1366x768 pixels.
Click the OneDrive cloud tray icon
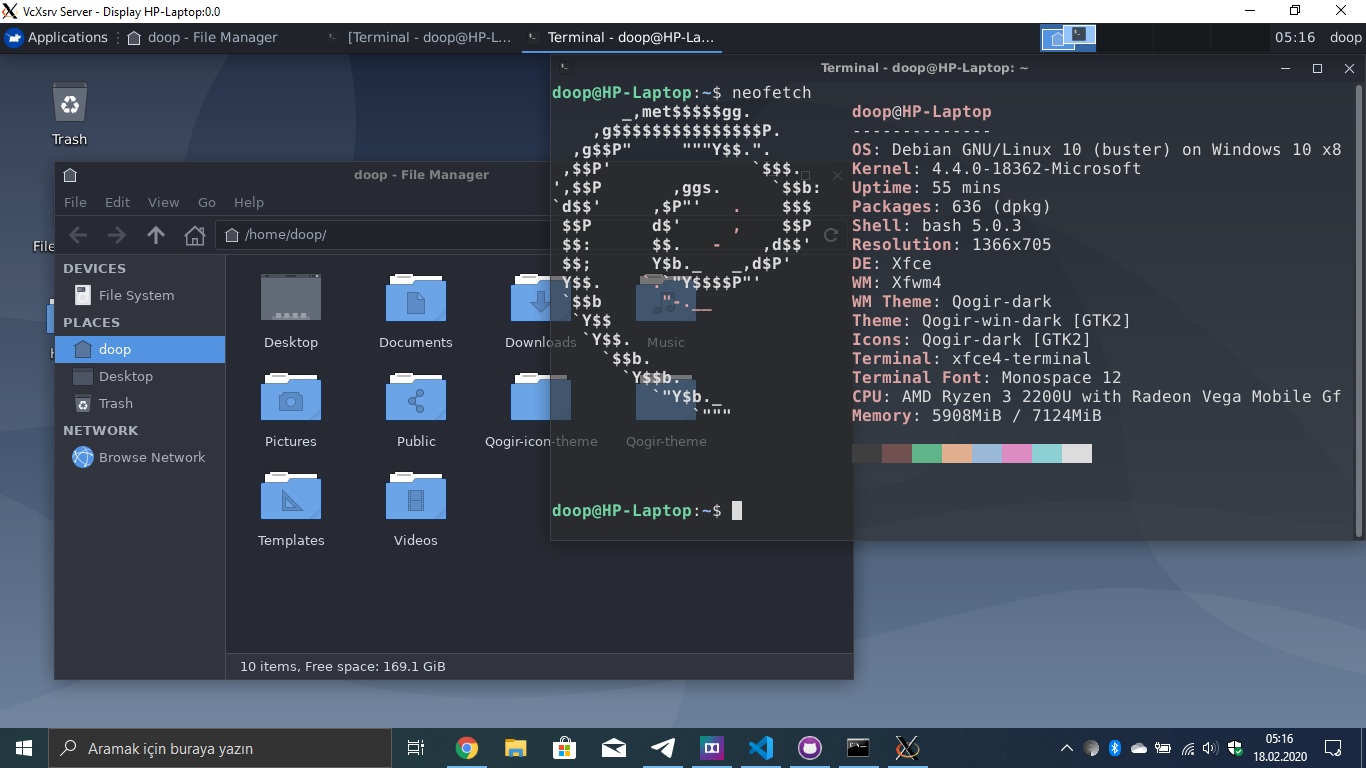1139,748
